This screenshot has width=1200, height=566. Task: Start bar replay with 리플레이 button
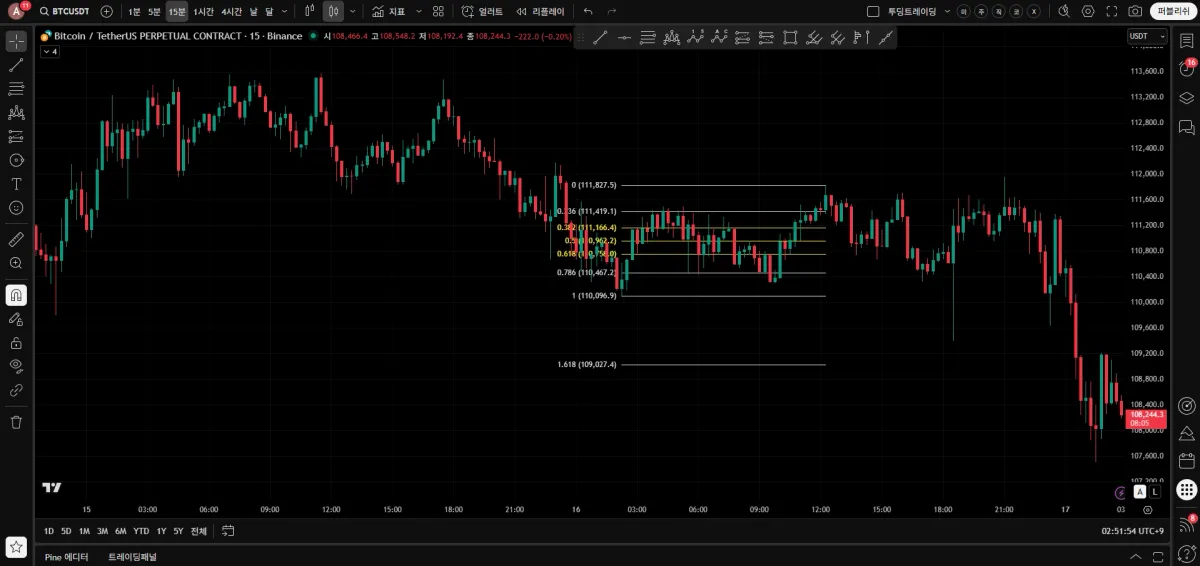pyautogui.click(x=540, y=11)
